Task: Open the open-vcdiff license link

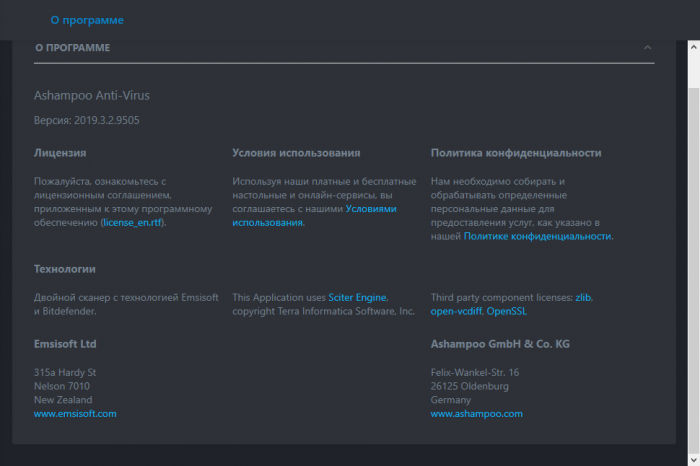Action: tap(455, 312)
